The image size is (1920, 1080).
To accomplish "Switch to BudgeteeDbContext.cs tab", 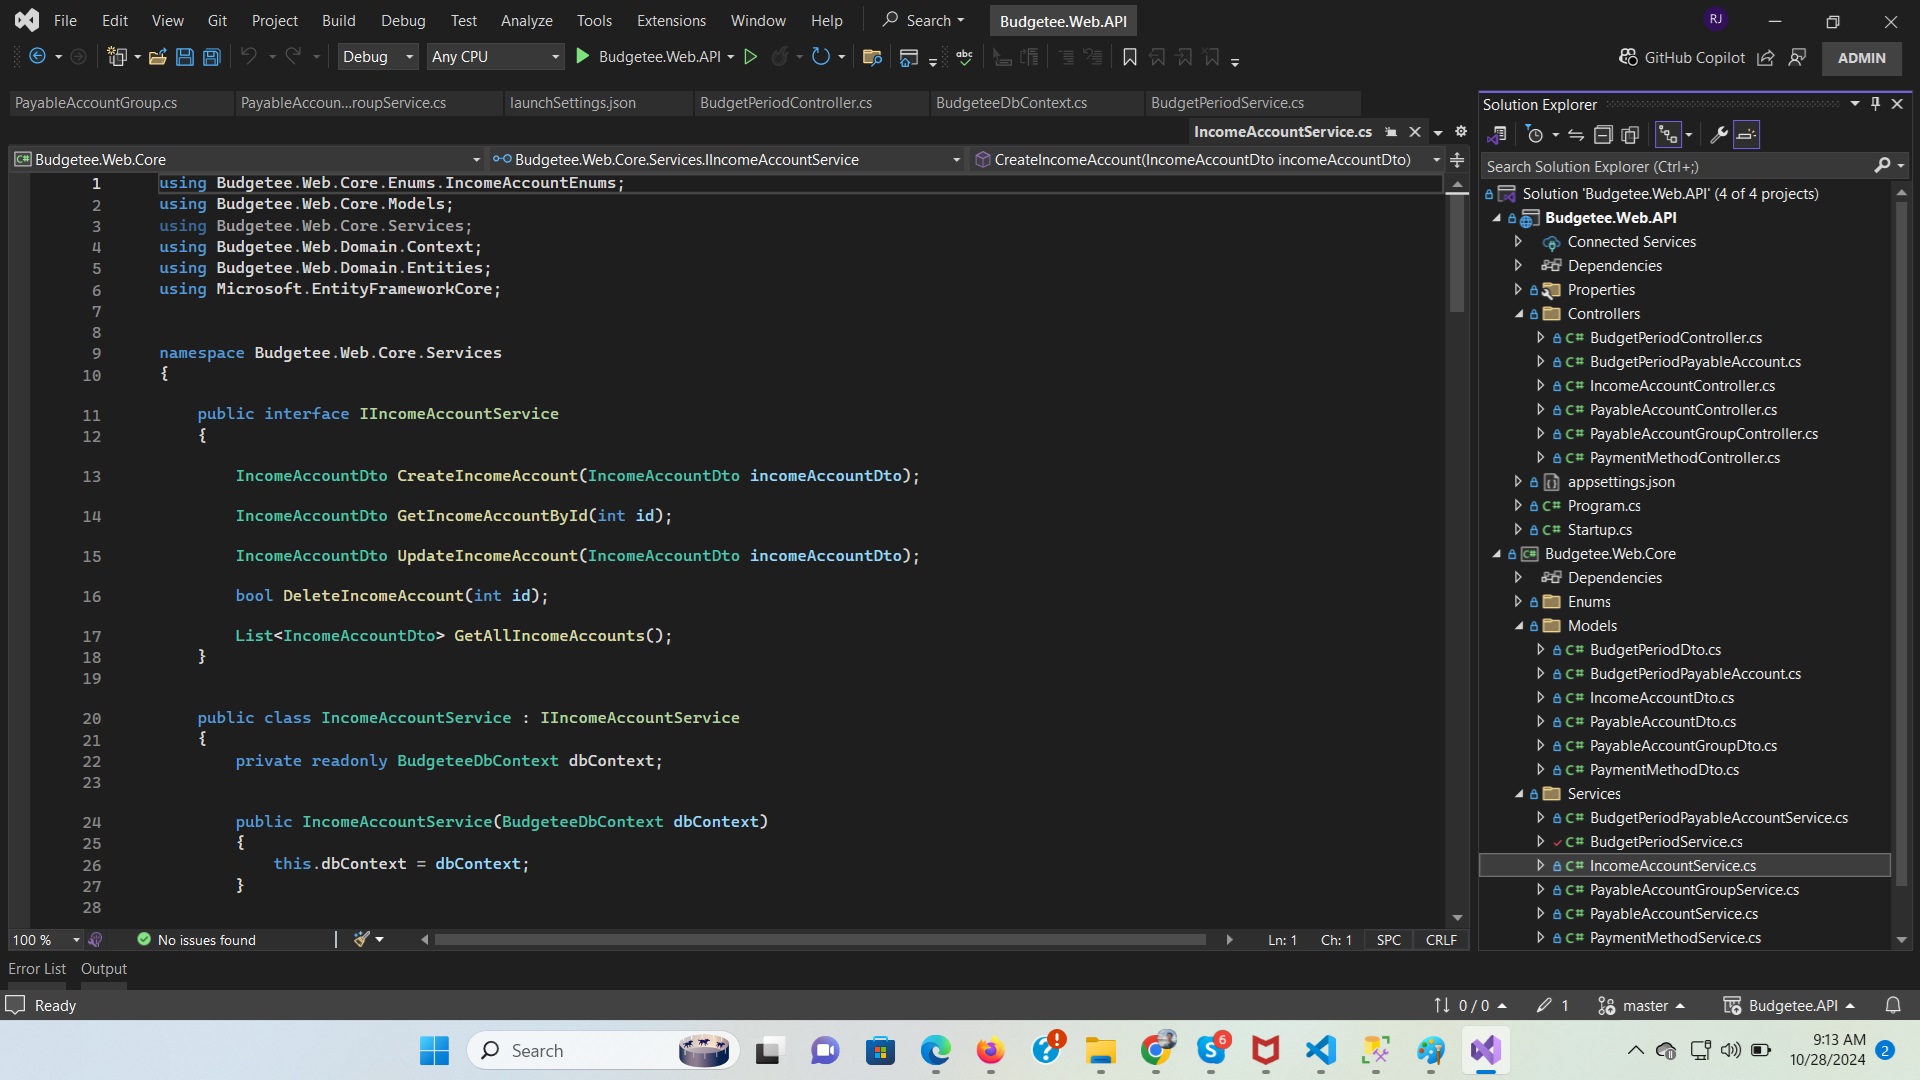I will pos(1011,103).
